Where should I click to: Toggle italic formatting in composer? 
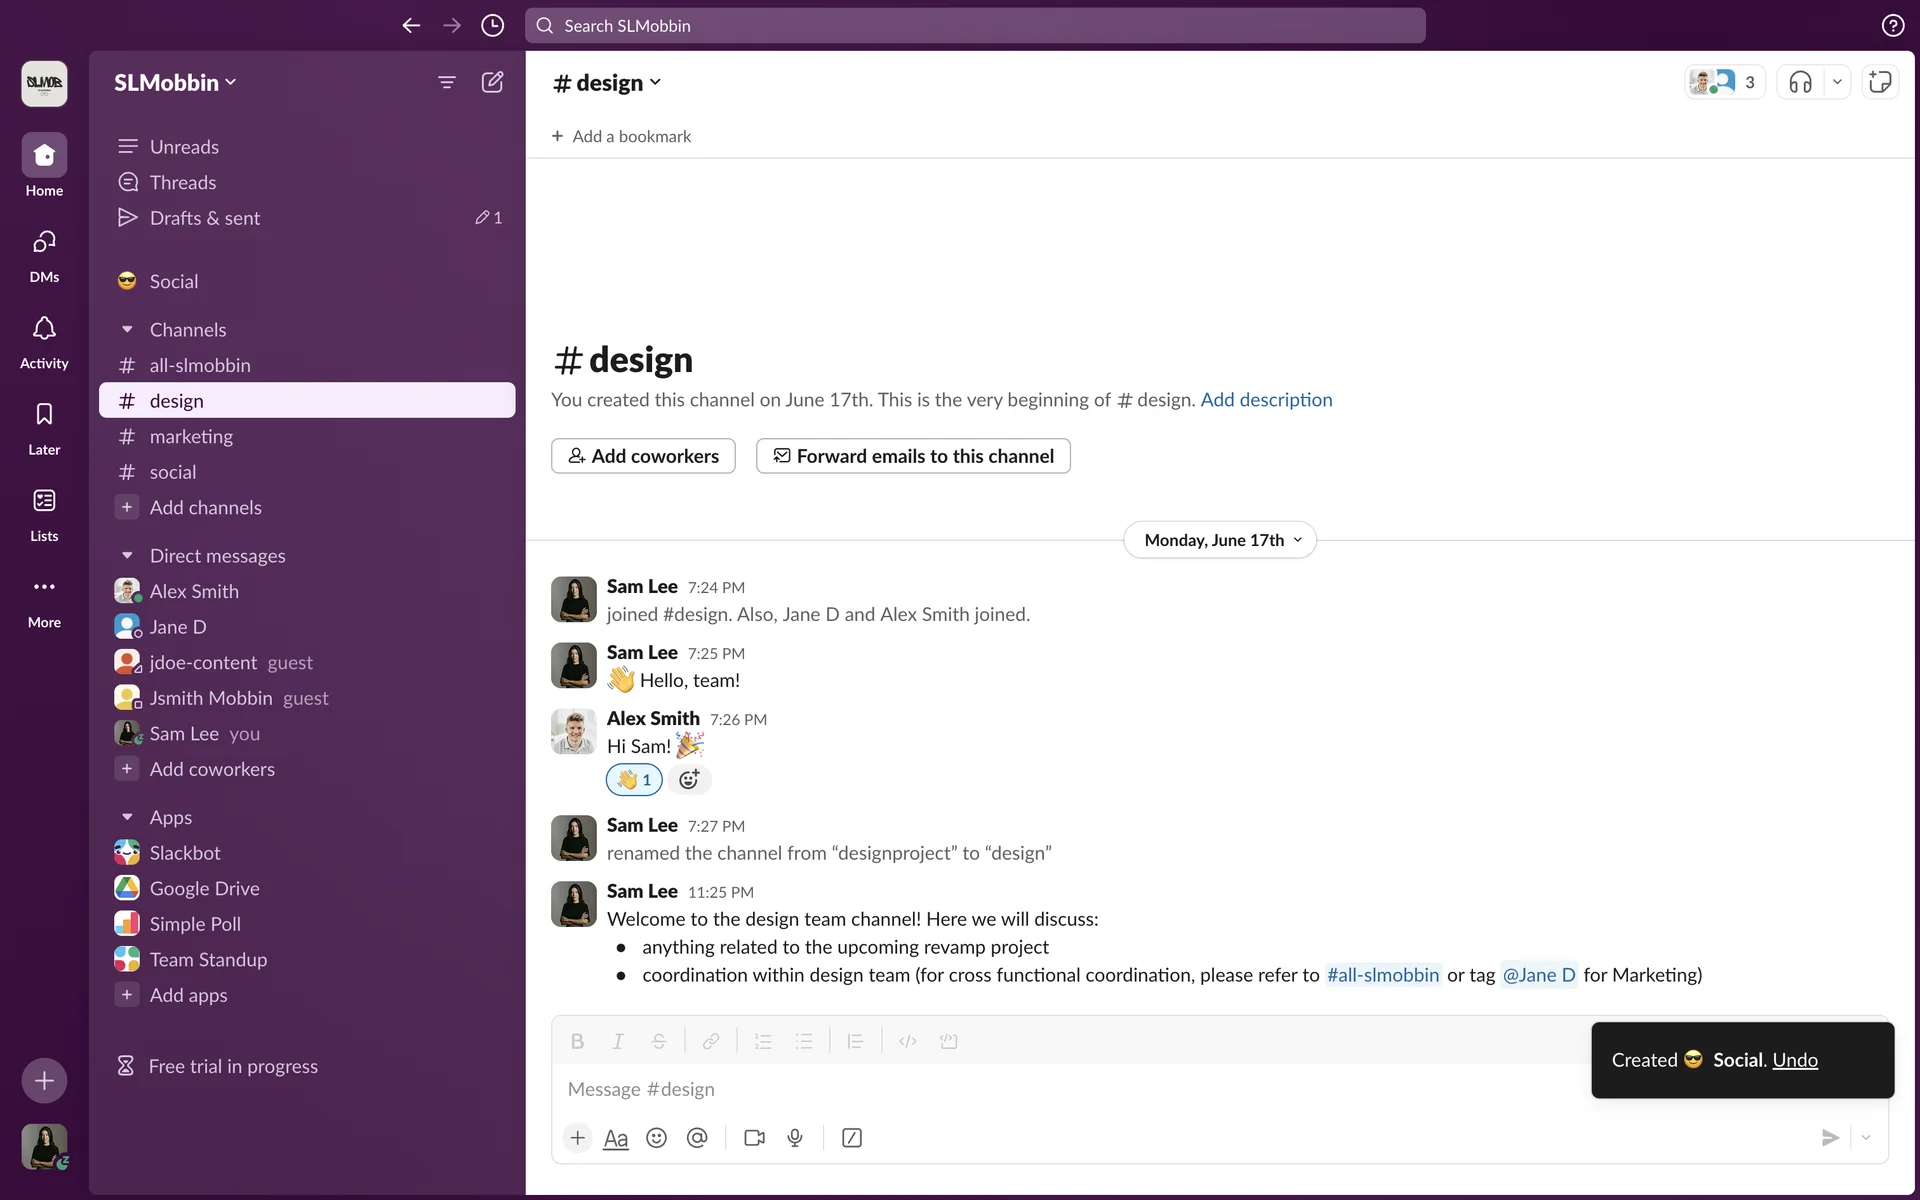pyautogui.click(x=618, y=1041)
